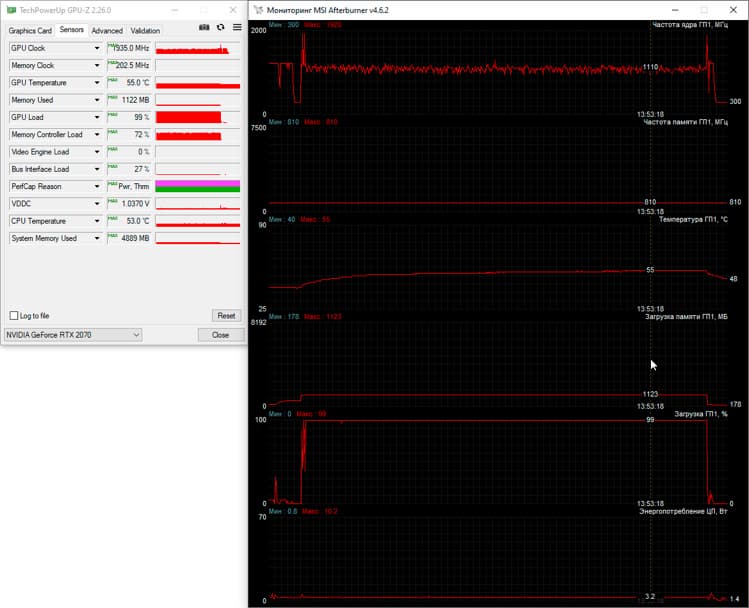Image resolution: width=749 pixels, height=608 pixels.
Task: Click the GPU Clock value 1935.0 MHz
Action: pos(131,48)
